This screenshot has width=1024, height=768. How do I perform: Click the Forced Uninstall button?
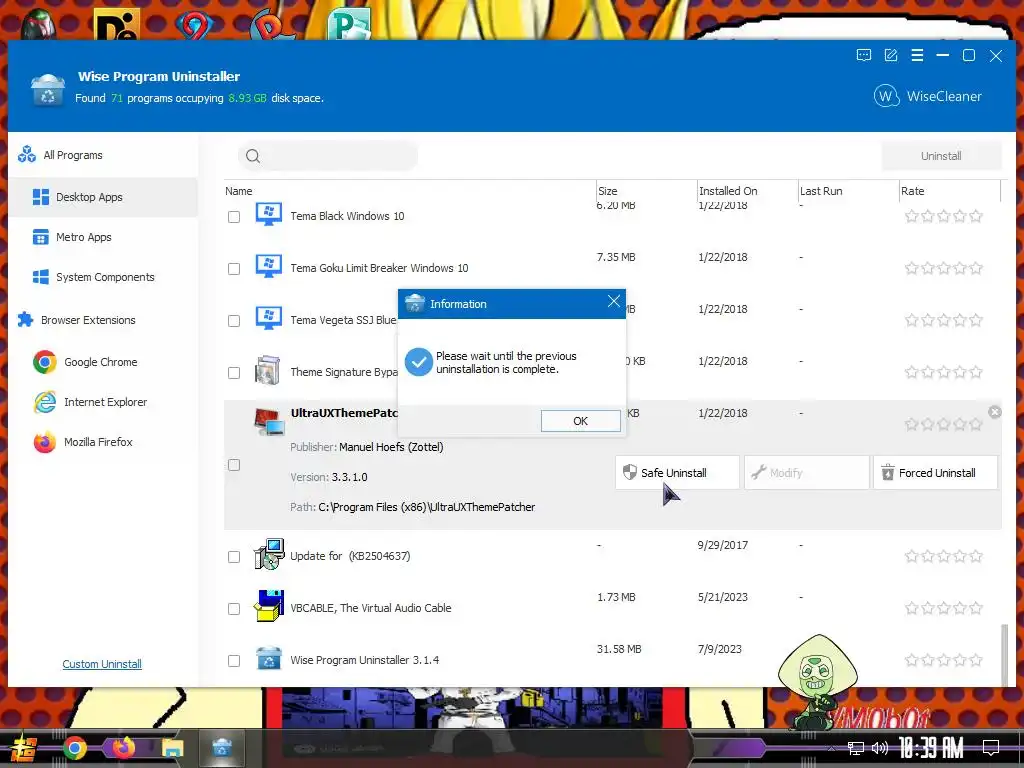(x=935, y=473)
